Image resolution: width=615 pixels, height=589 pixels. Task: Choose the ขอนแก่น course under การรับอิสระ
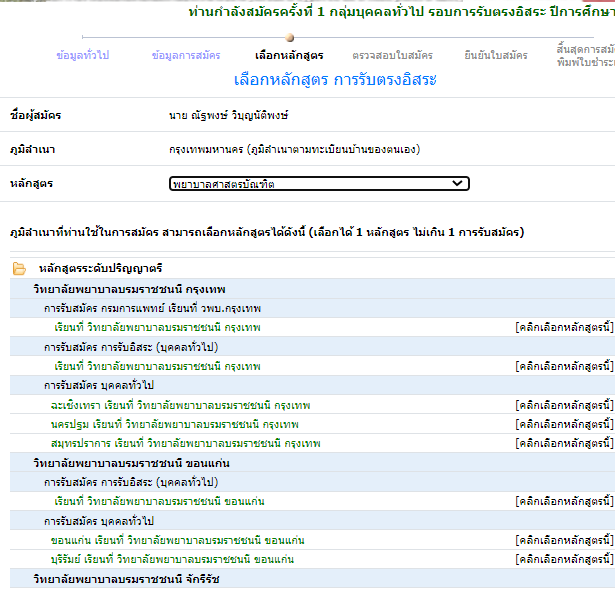click(564, 502)
